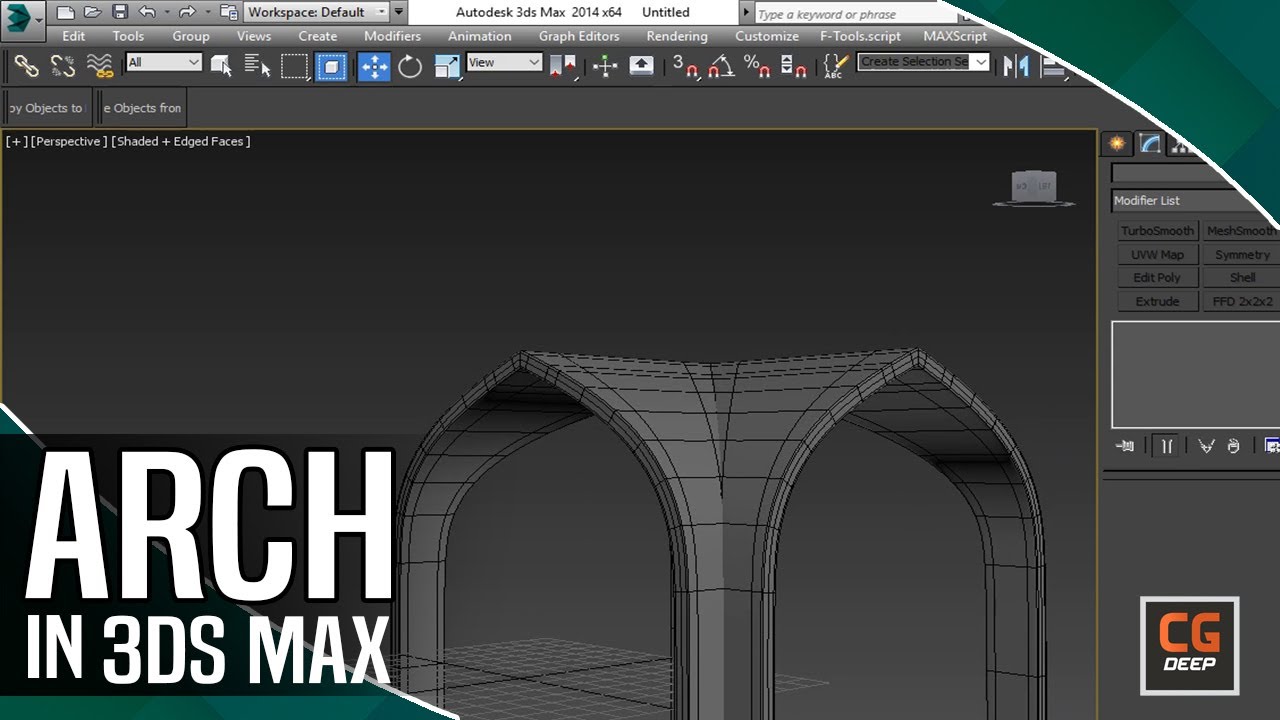The height and width of the screenshot is (720, 1280).
Task: Add the TurboSmooth modifier
Action: (x=1157, y=231)
